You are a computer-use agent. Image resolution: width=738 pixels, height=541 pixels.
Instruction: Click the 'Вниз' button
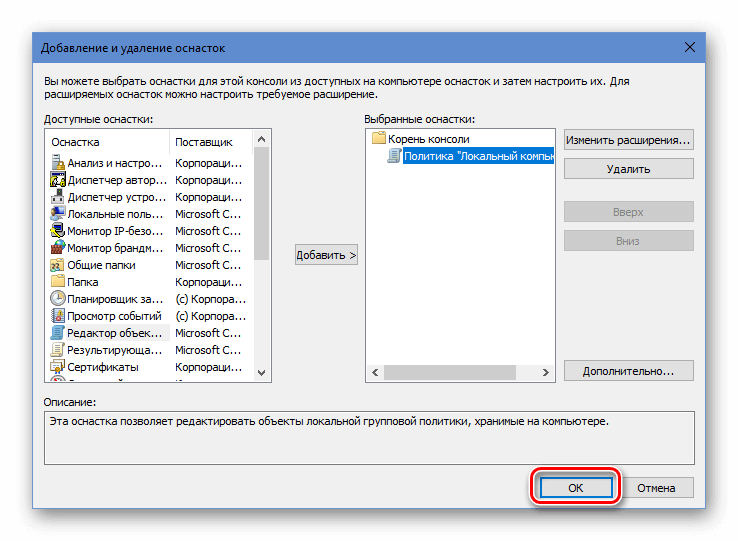628,241
